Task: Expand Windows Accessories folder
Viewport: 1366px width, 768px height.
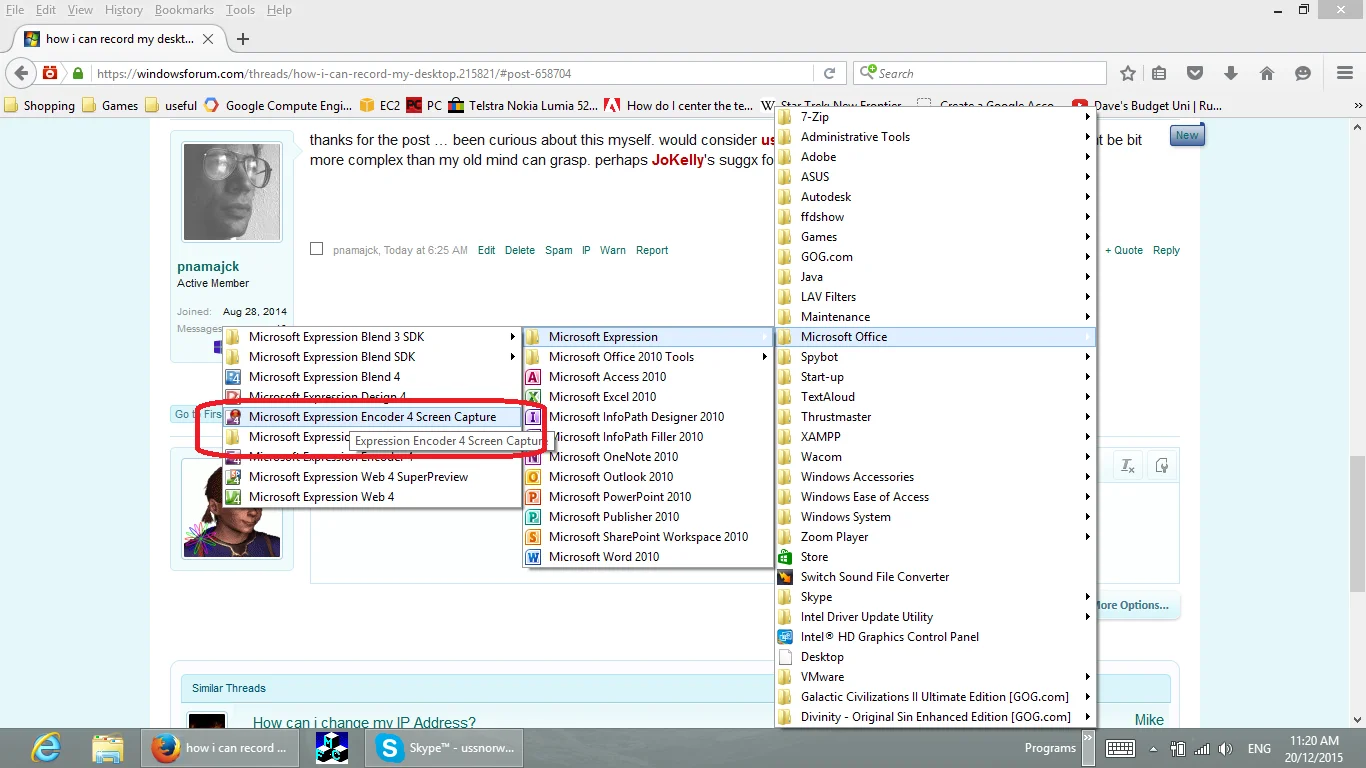Action: coord(936,477)
